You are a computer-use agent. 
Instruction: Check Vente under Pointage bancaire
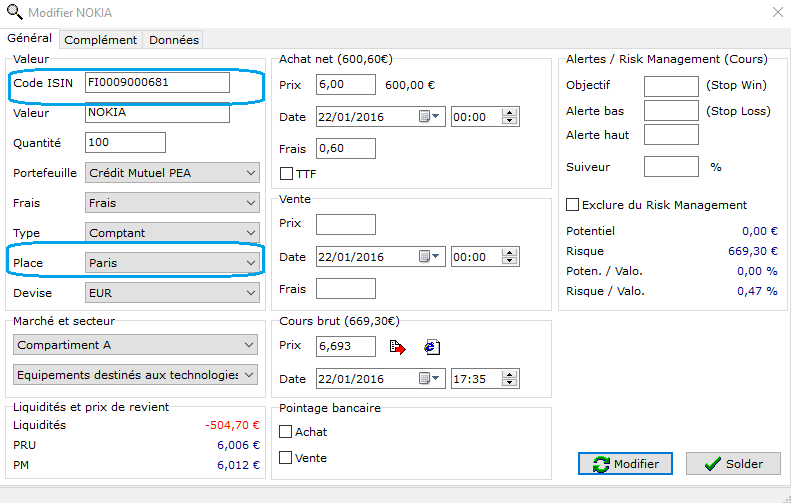[x=286, y=458]
